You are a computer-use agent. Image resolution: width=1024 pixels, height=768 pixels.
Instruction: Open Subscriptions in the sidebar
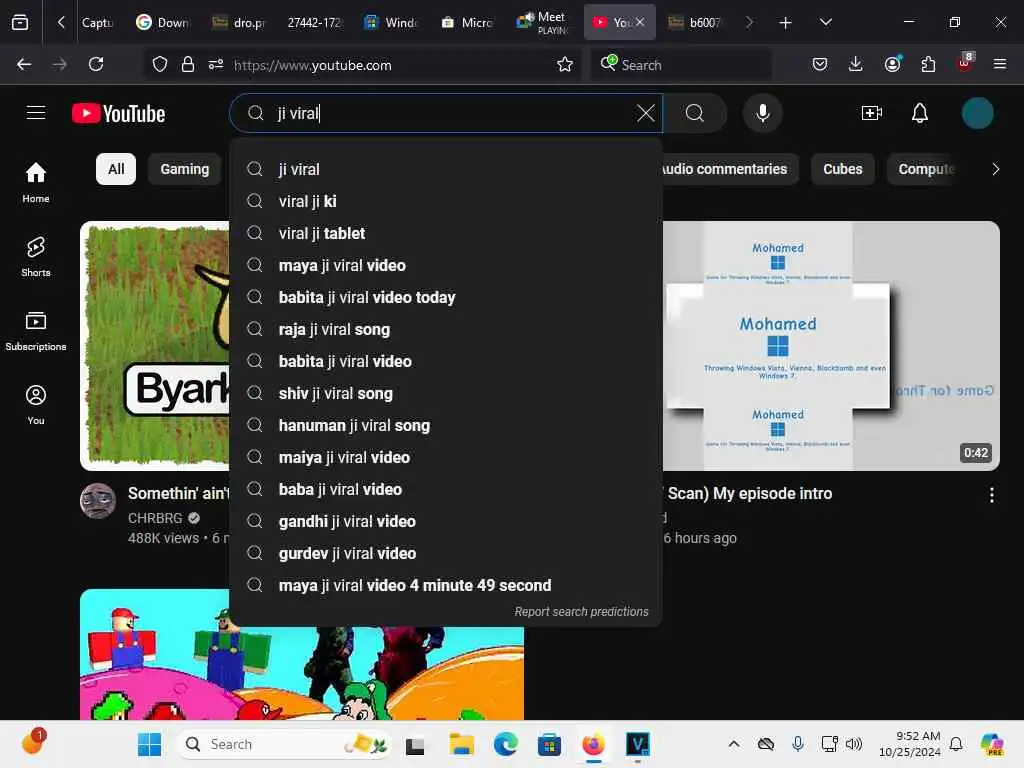[x=36, y=331]
